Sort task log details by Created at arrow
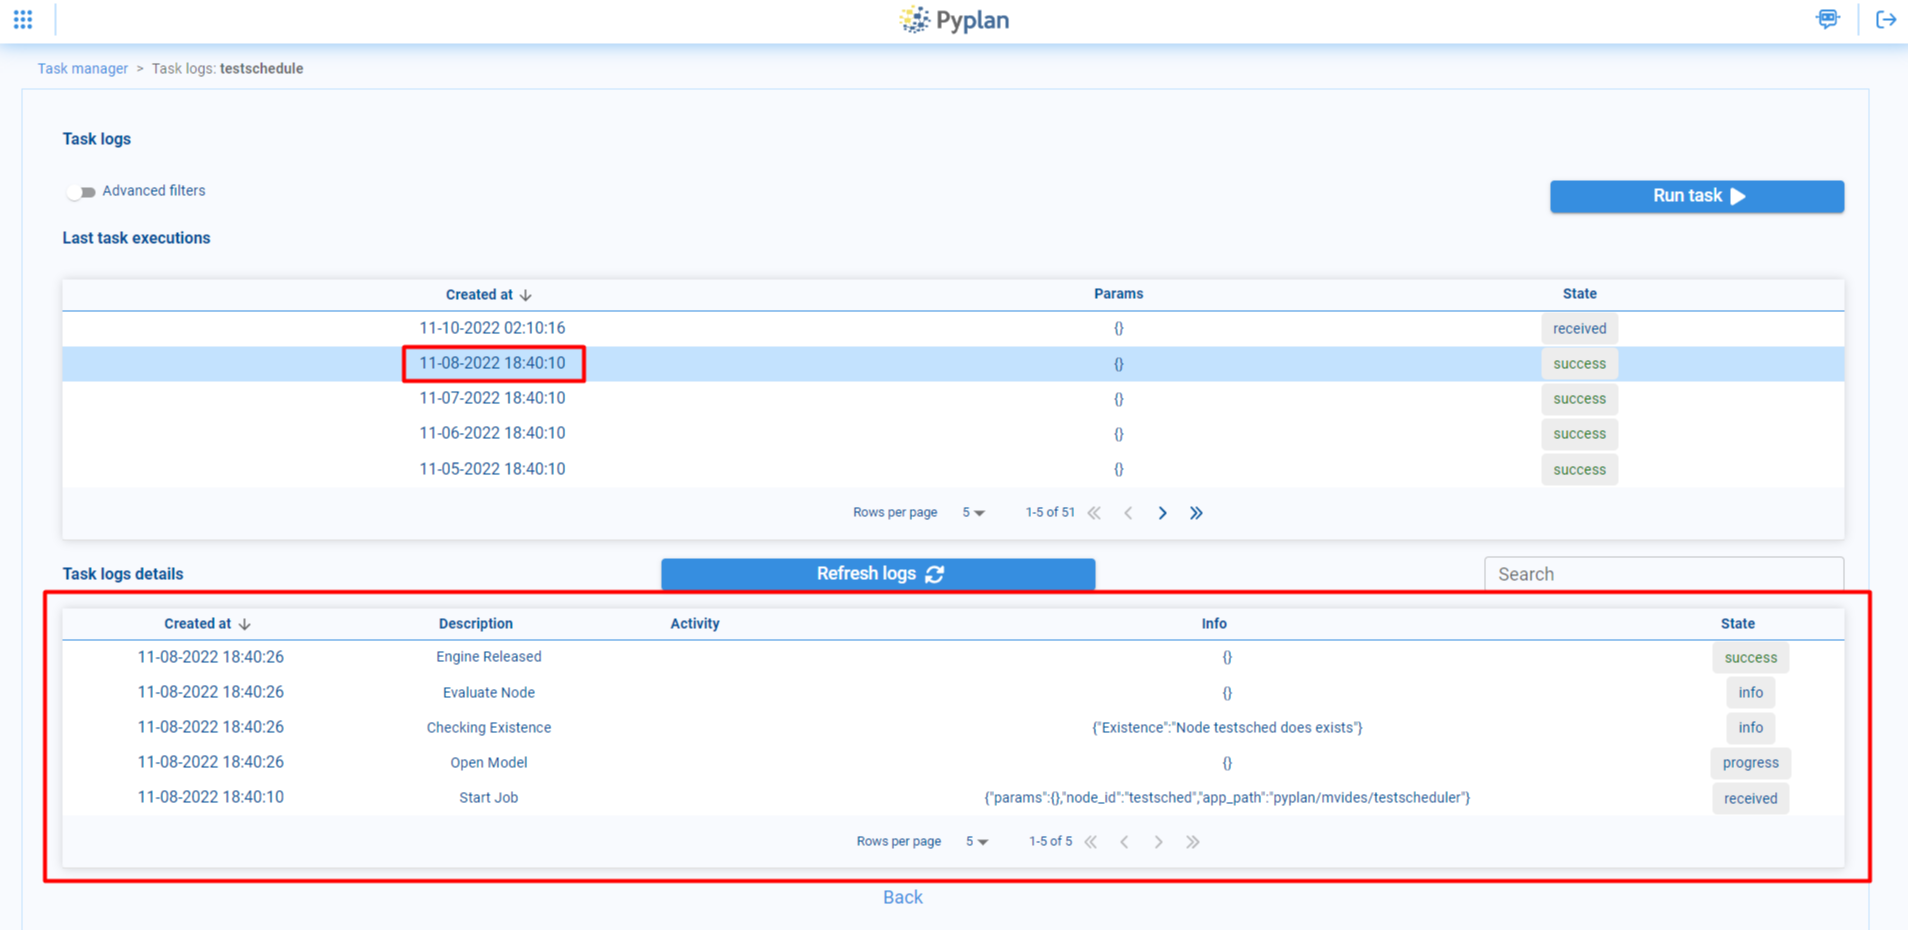Image resolution: width=1908 pixels, height=930 pixels. (x=245, y=624)
